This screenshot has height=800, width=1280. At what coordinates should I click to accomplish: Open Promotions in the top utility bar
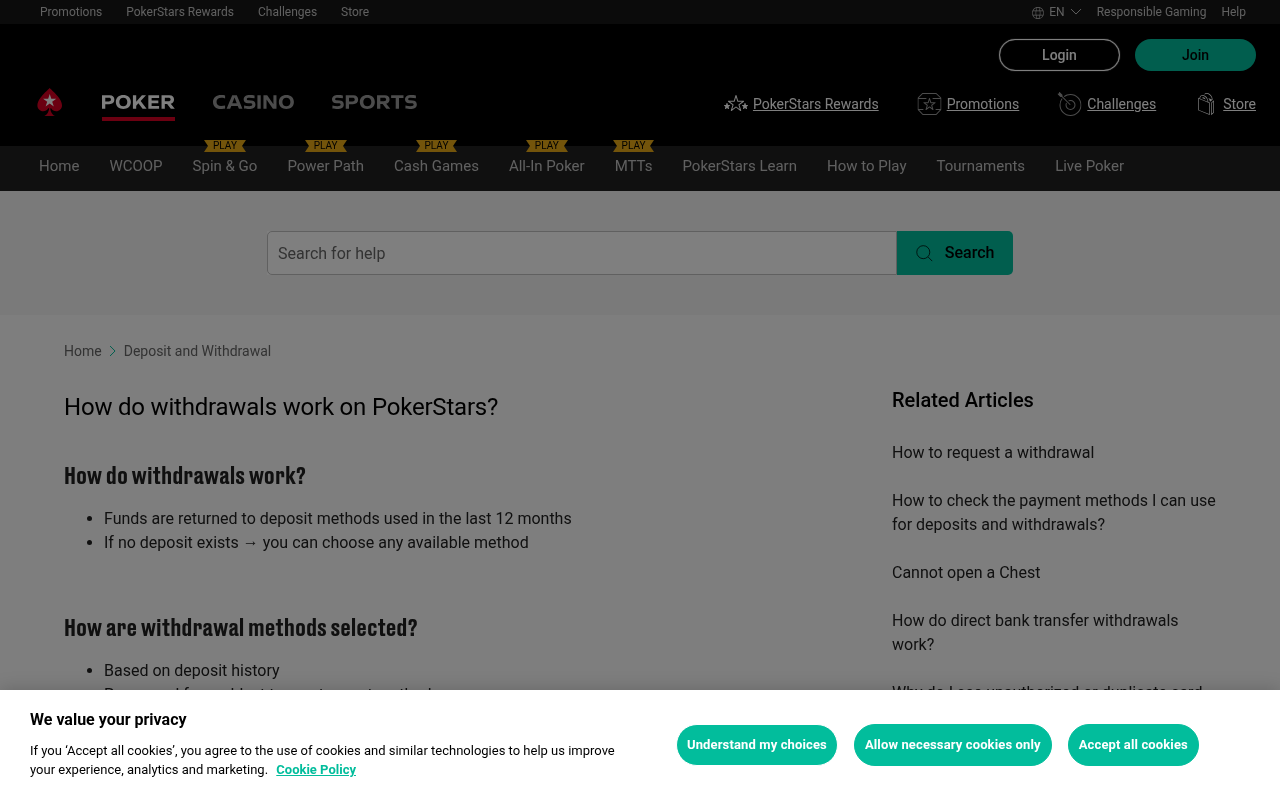click(x=71, y=12)
